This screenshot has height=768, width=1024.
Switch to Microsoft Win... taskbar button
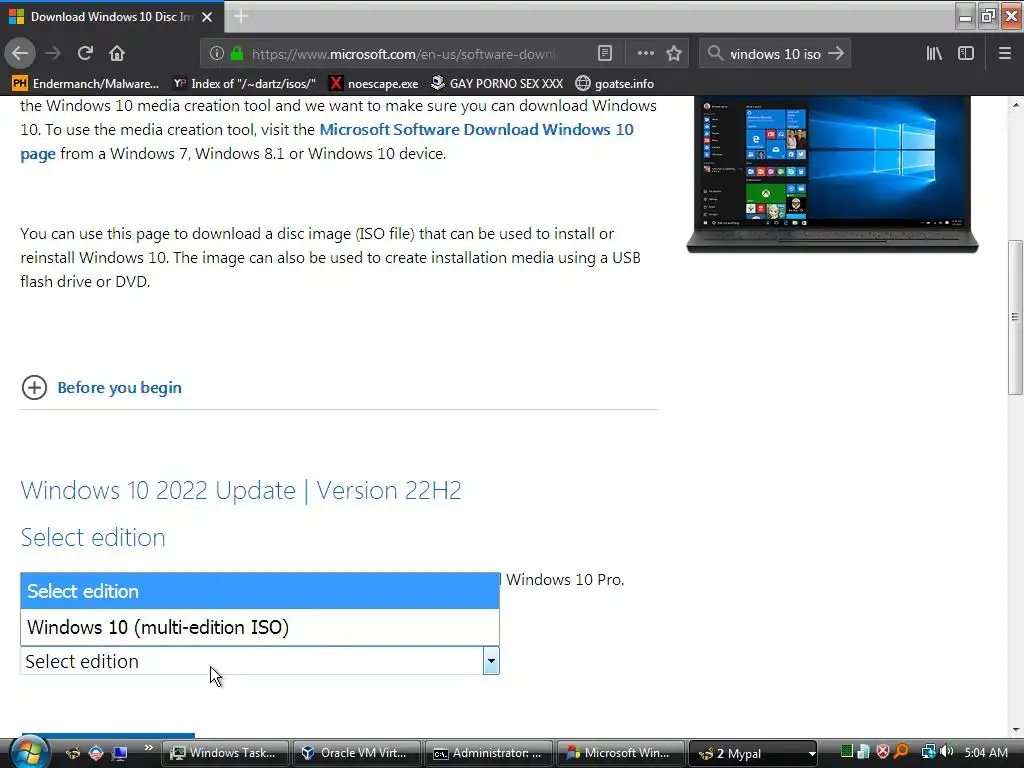(x=620, y=753)
